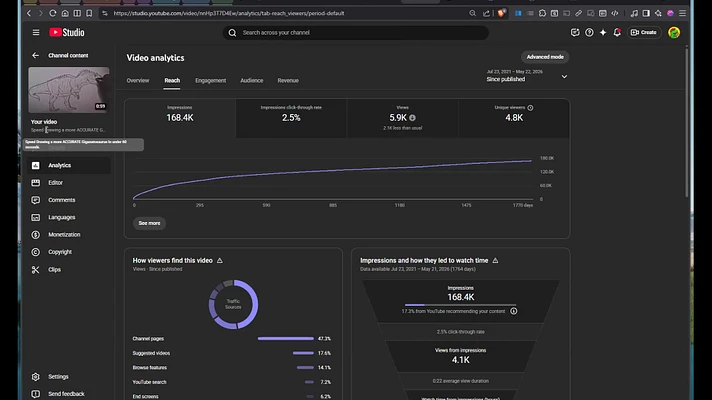Reload the page in browser toolbar

(x=53, y=14)
